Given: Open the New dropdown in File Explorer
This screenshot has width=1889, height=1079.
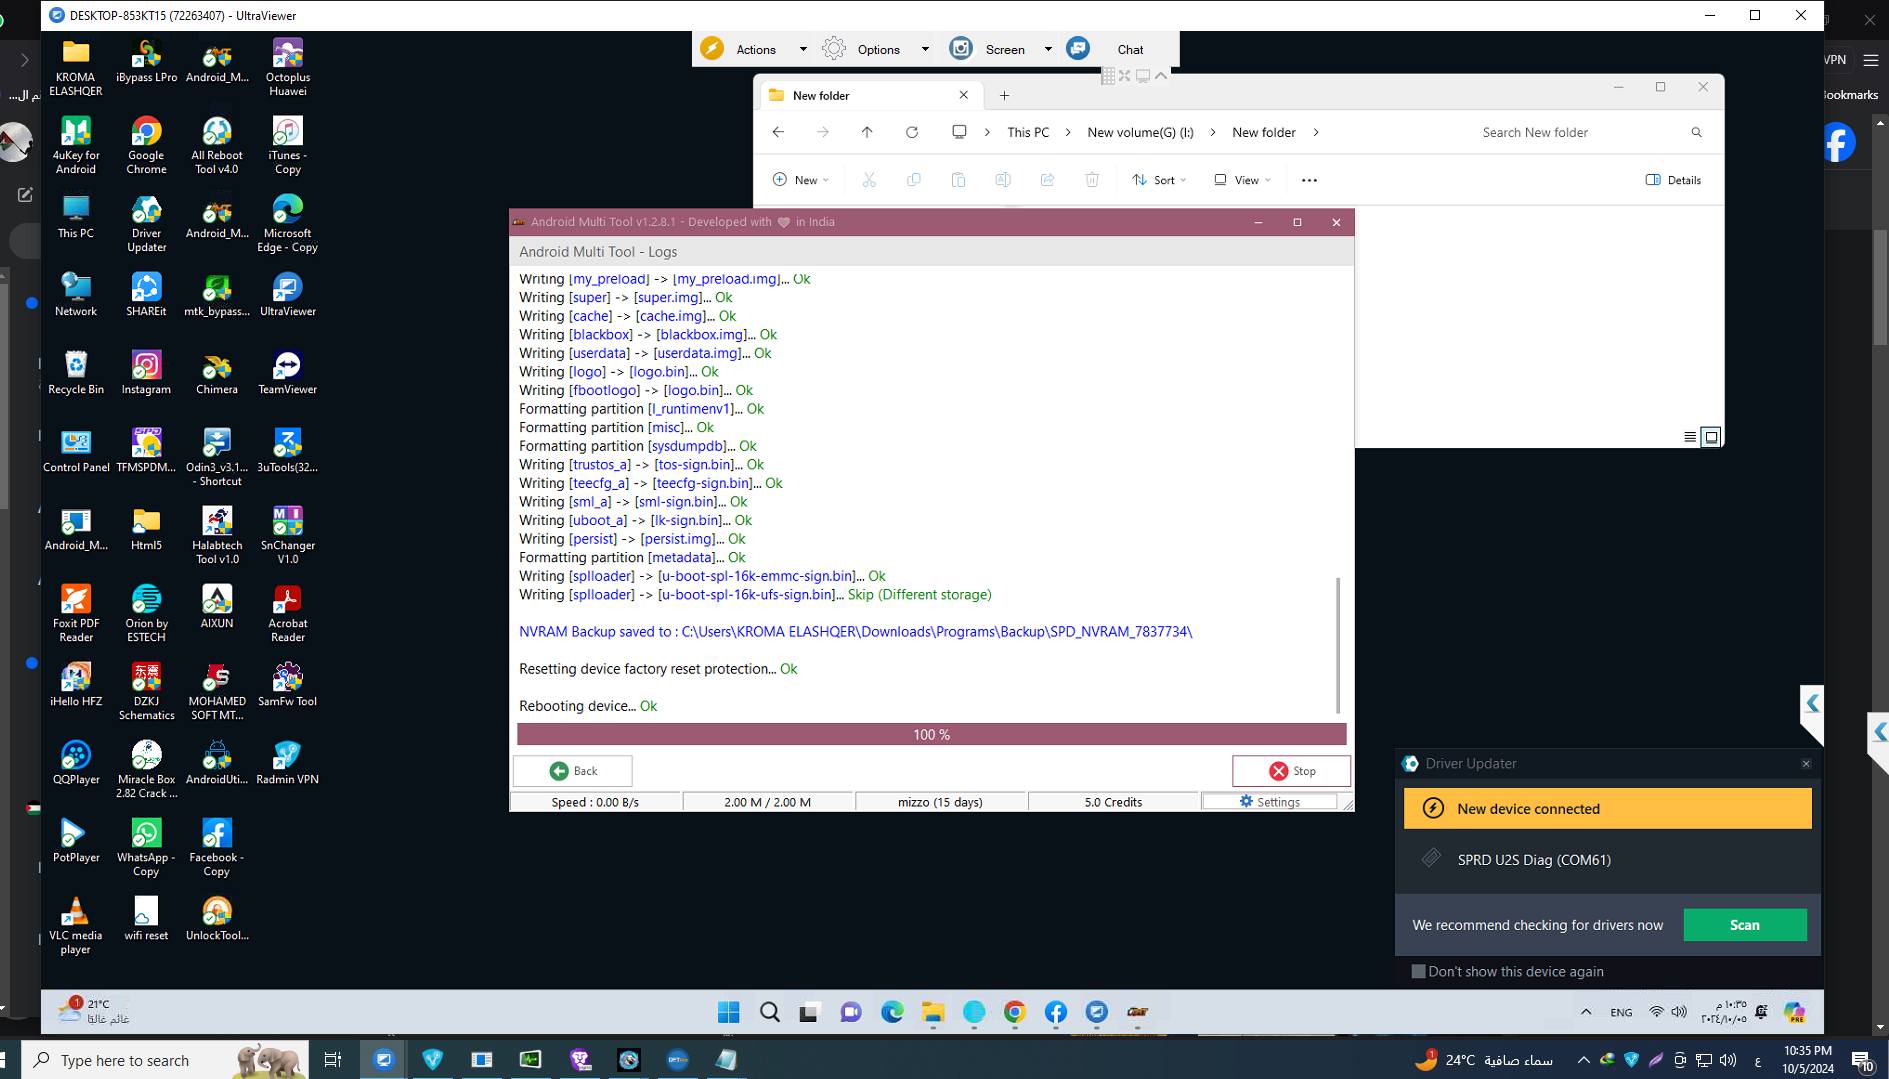Looking at the screenshot, I should click(x=801, y=180).
